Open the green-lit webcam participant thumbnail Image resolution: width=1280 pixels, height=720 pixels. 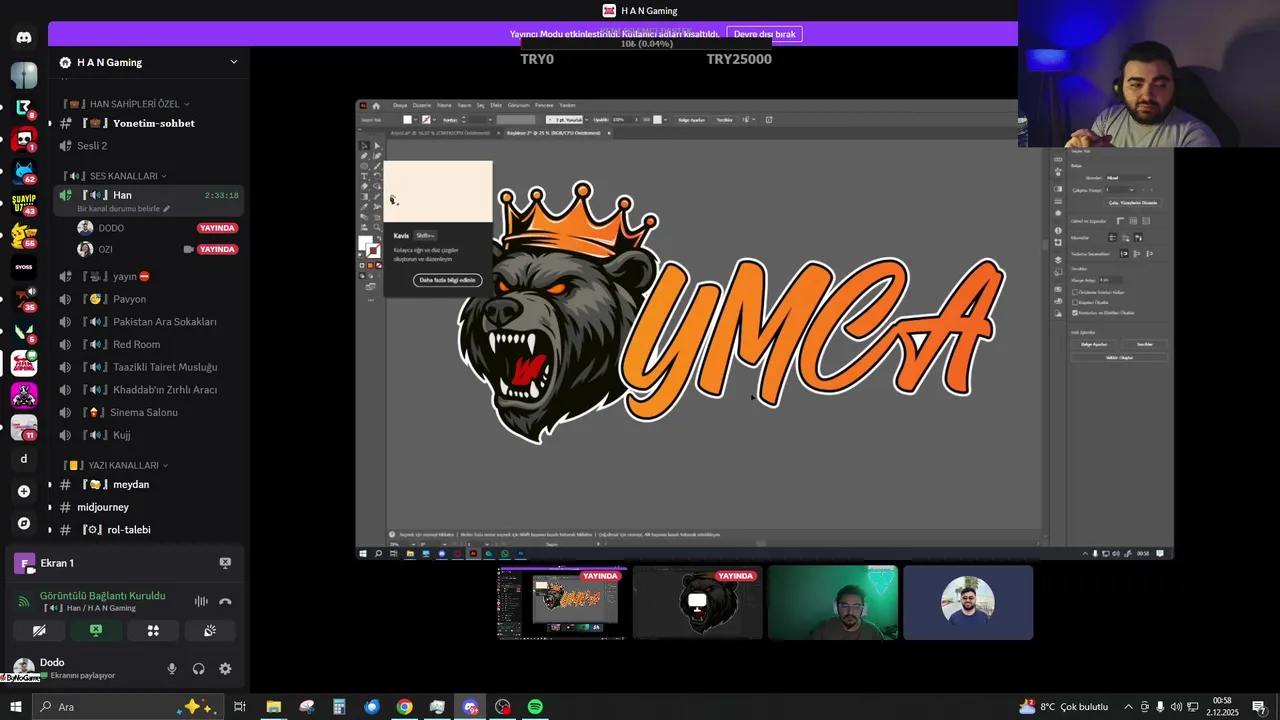[x=833, y=602]
